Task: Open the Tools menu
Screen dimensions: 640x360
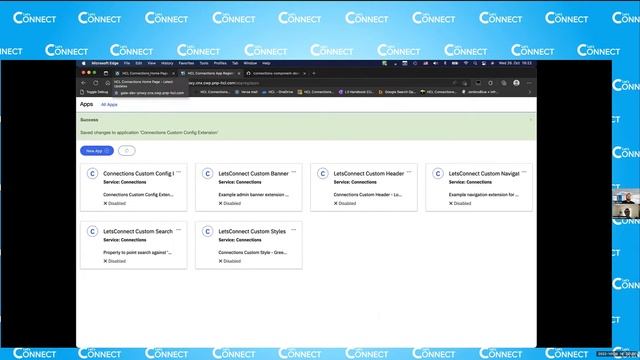Action: [204, 63]
